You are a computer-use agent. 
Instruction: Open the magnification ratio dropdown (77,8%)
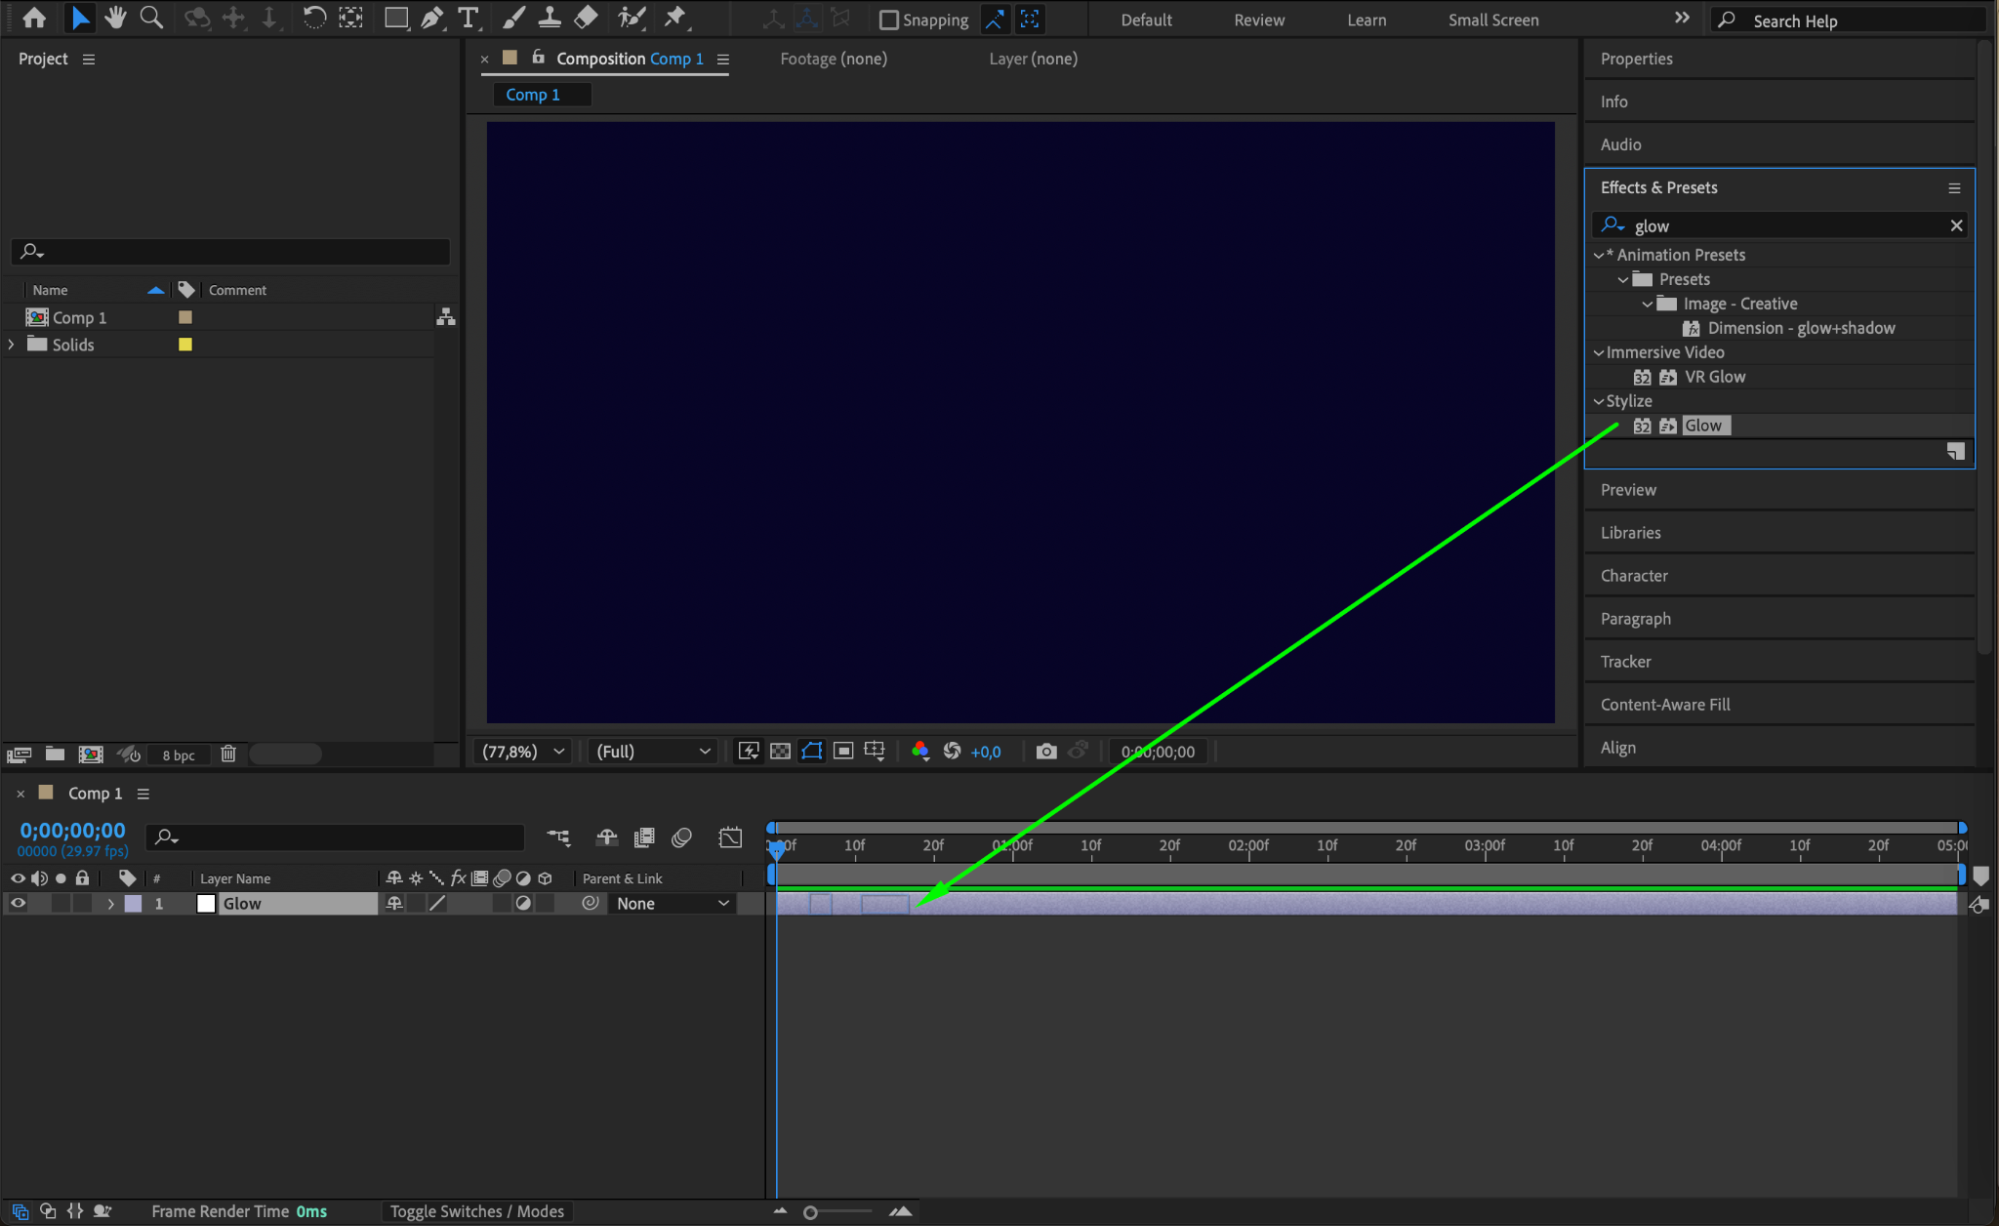(x=524, y=751)
